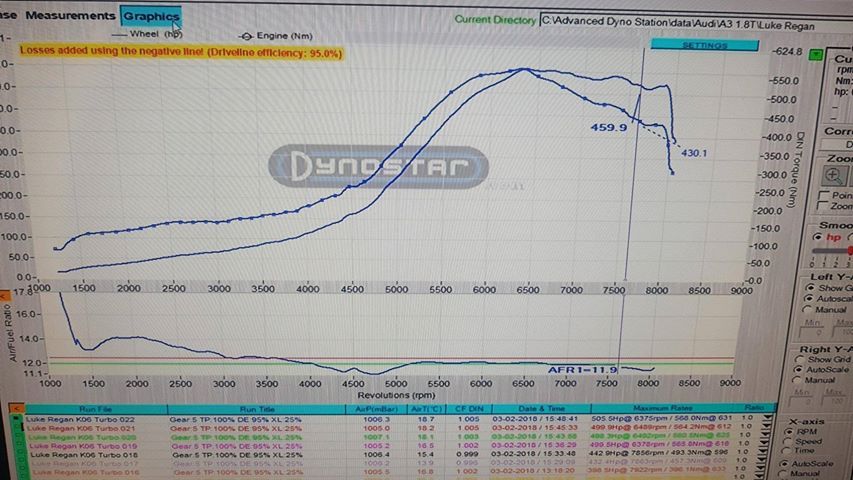Open the Measurements tab
853x480 pixels.
[x=70, y=15]
